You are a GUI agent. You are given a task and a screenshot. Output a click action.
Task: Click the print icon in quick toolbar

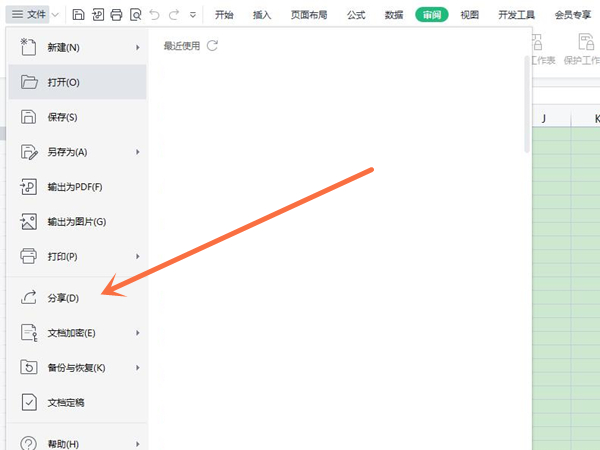116,15
